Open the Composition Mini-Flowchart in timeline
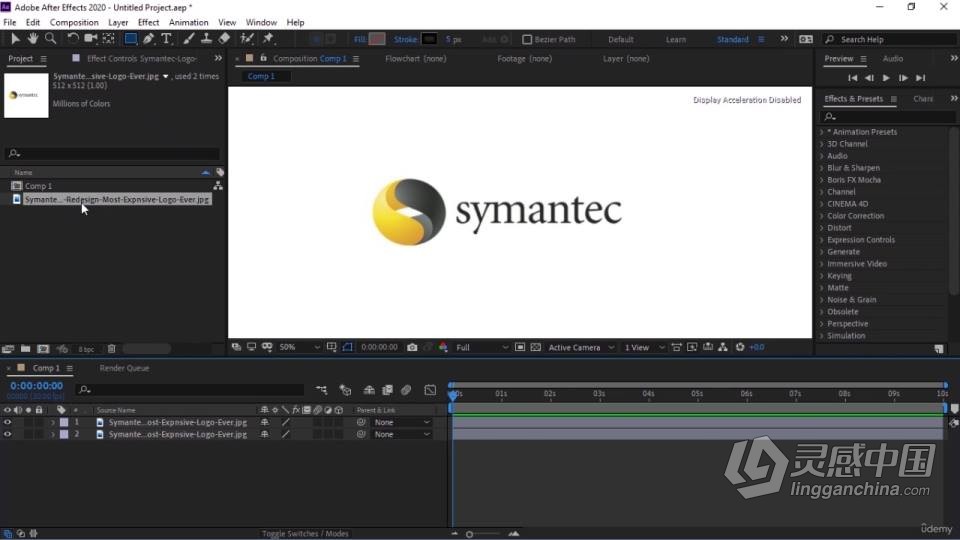This screenshot has height=540, width=960. coord(321,390)
